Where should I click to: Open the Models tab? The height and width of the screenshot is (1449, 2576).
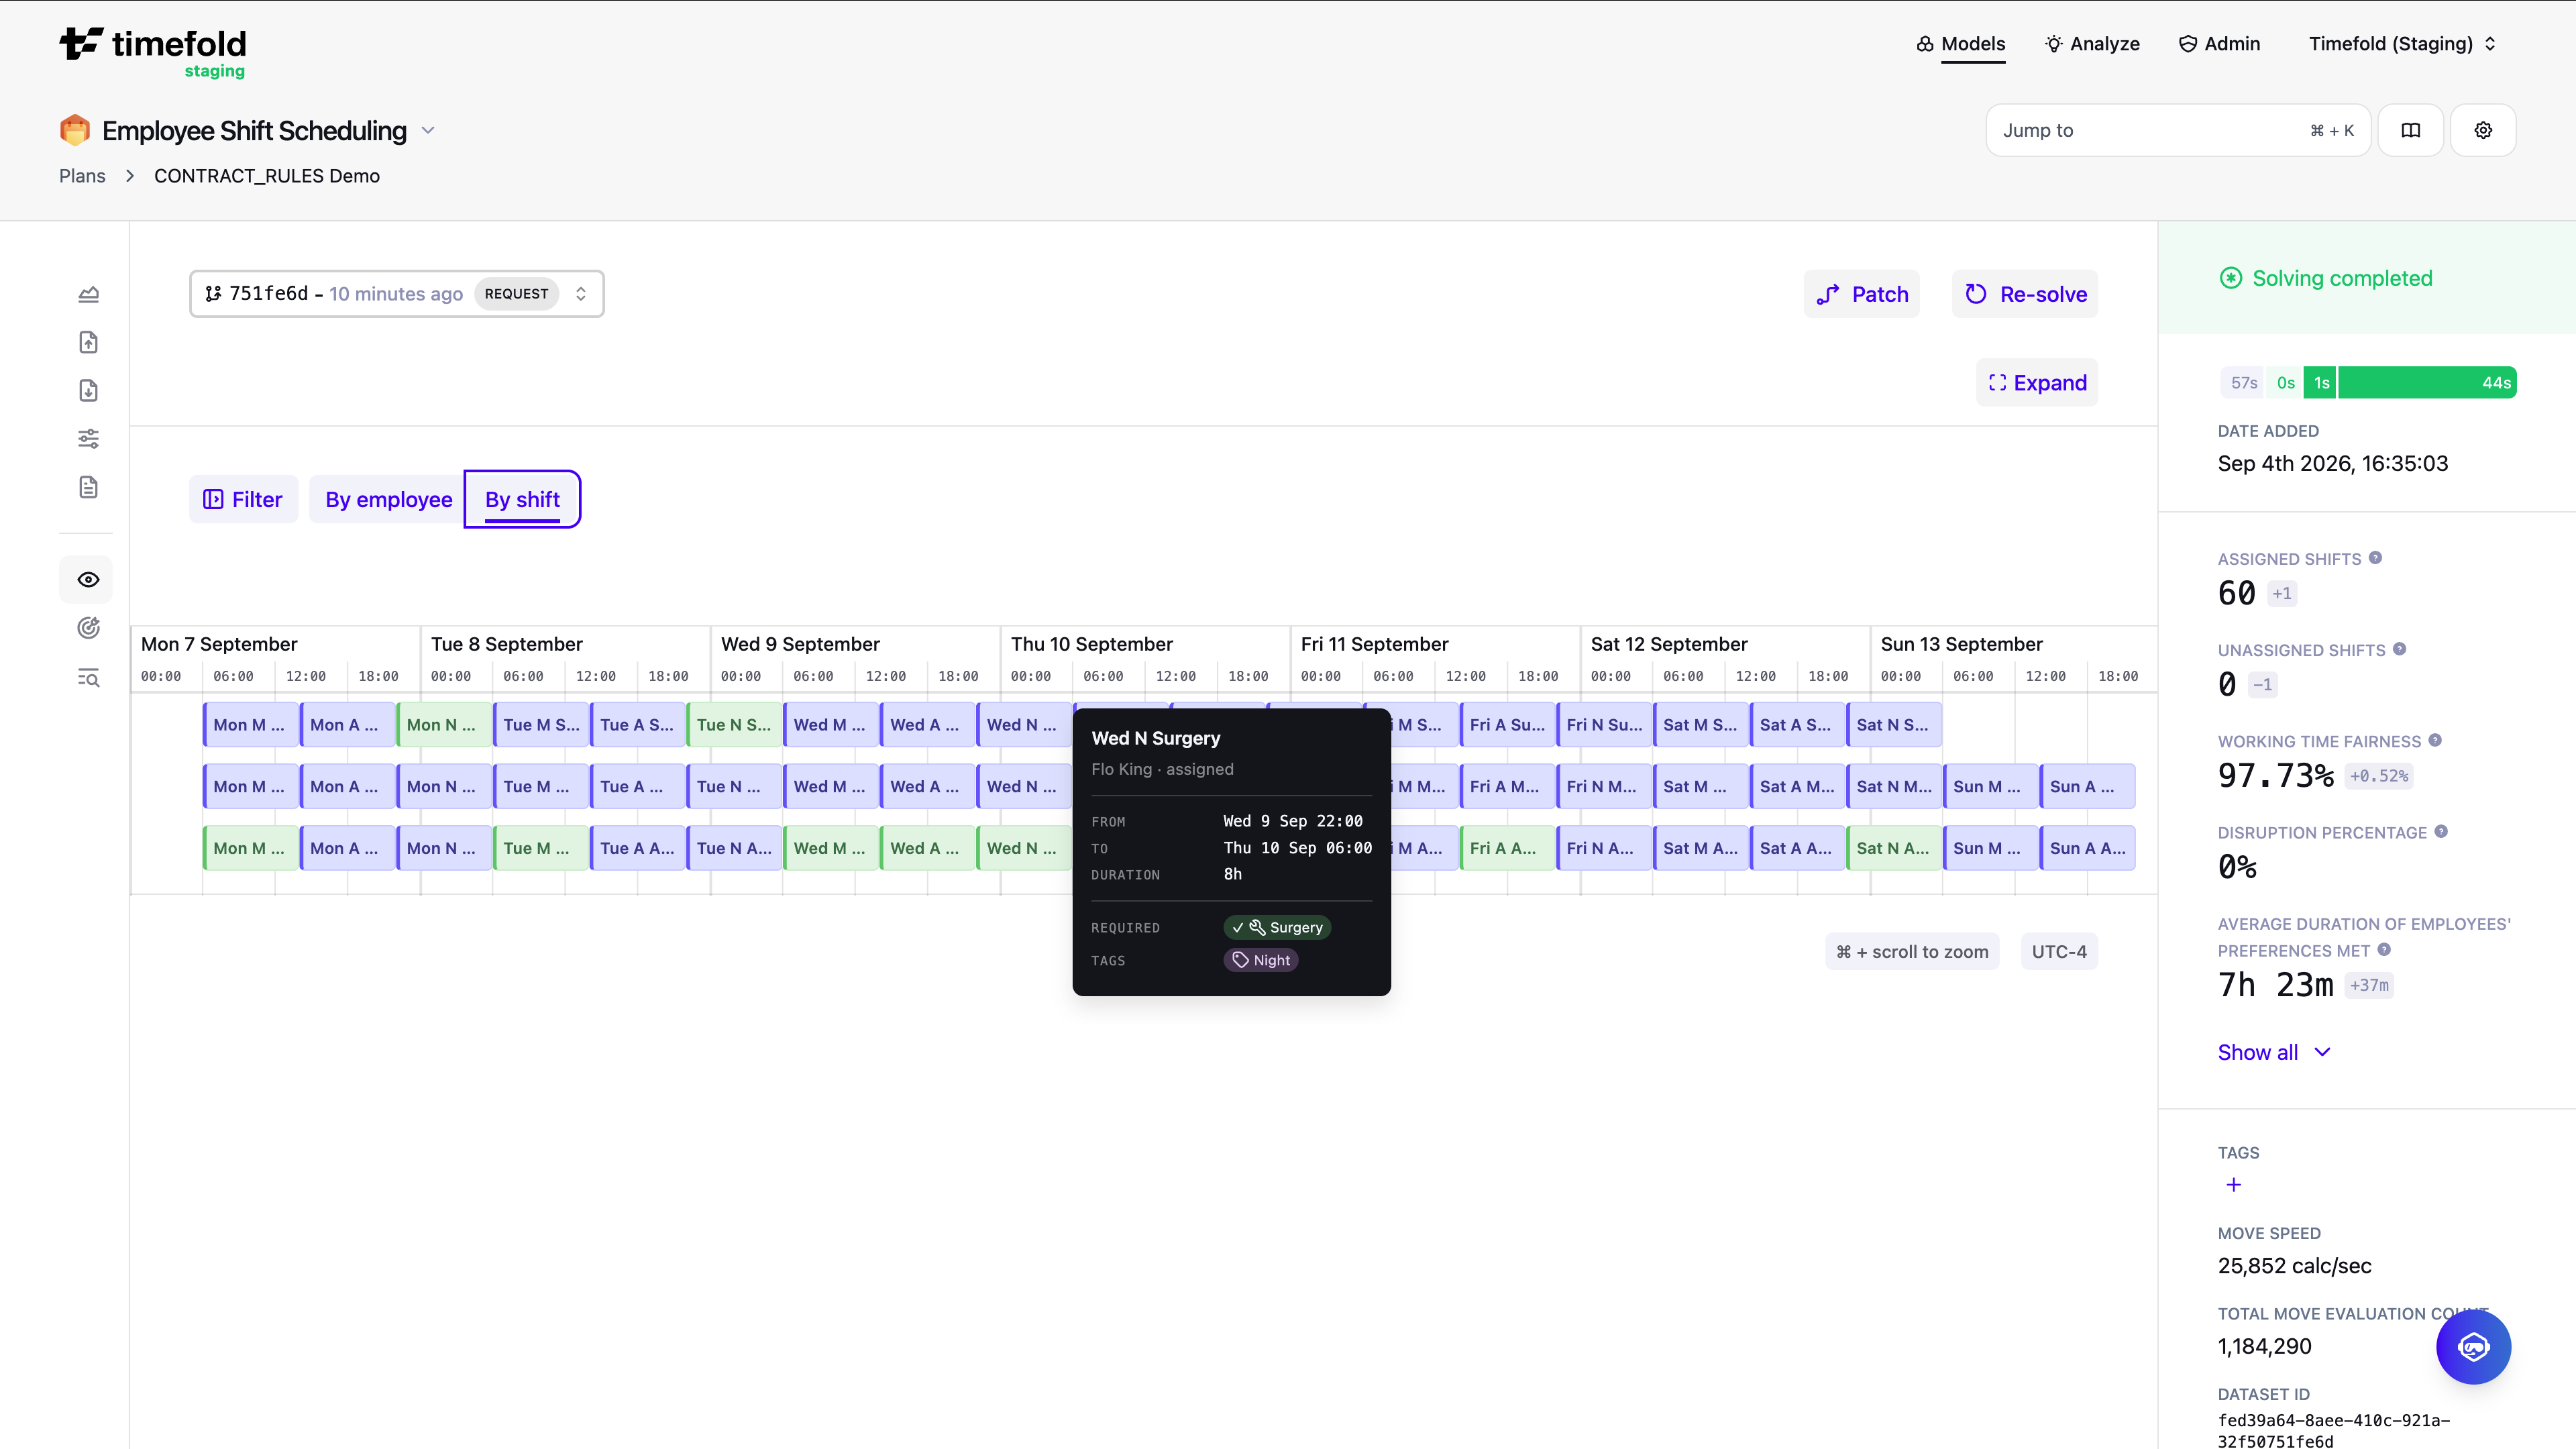[1960, 44]
